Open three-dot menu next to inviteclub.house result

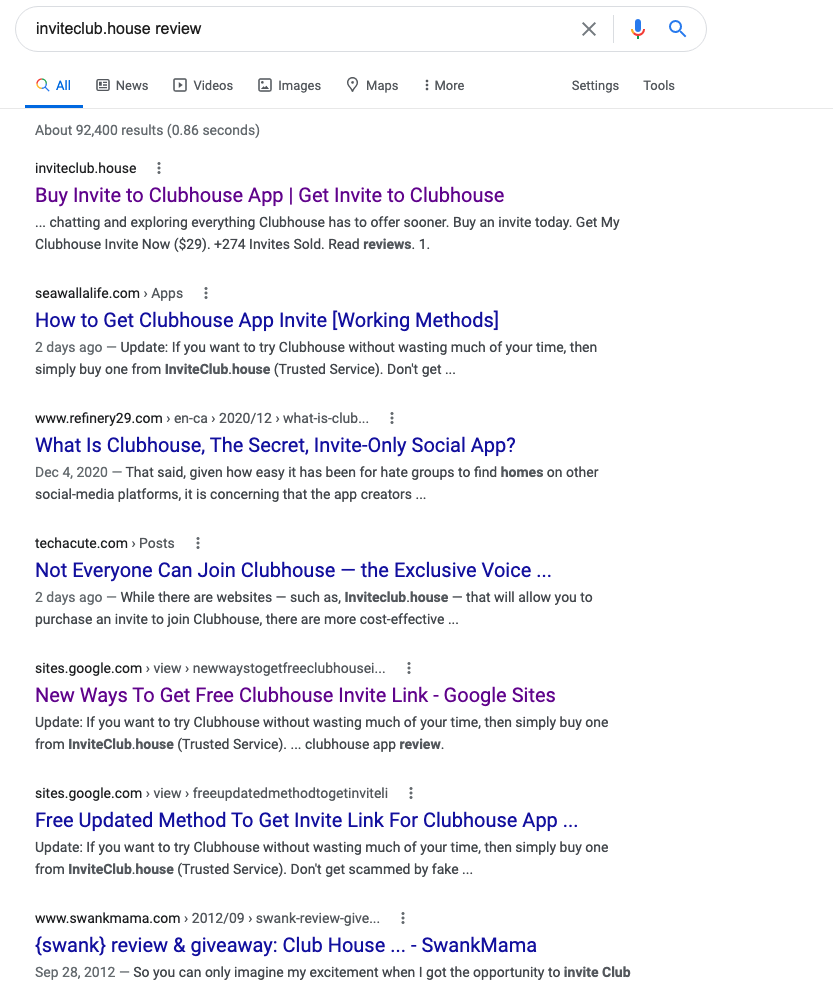click(159, 168)
